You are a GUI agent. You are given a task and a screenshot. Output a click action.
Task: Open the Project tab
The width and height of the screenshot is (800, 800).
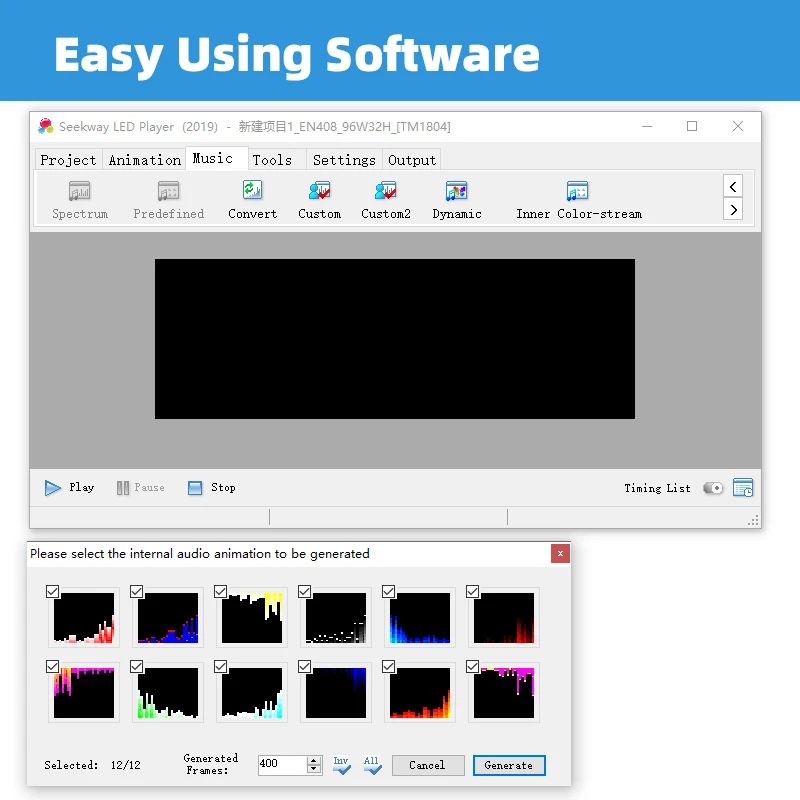pos(68,160)
